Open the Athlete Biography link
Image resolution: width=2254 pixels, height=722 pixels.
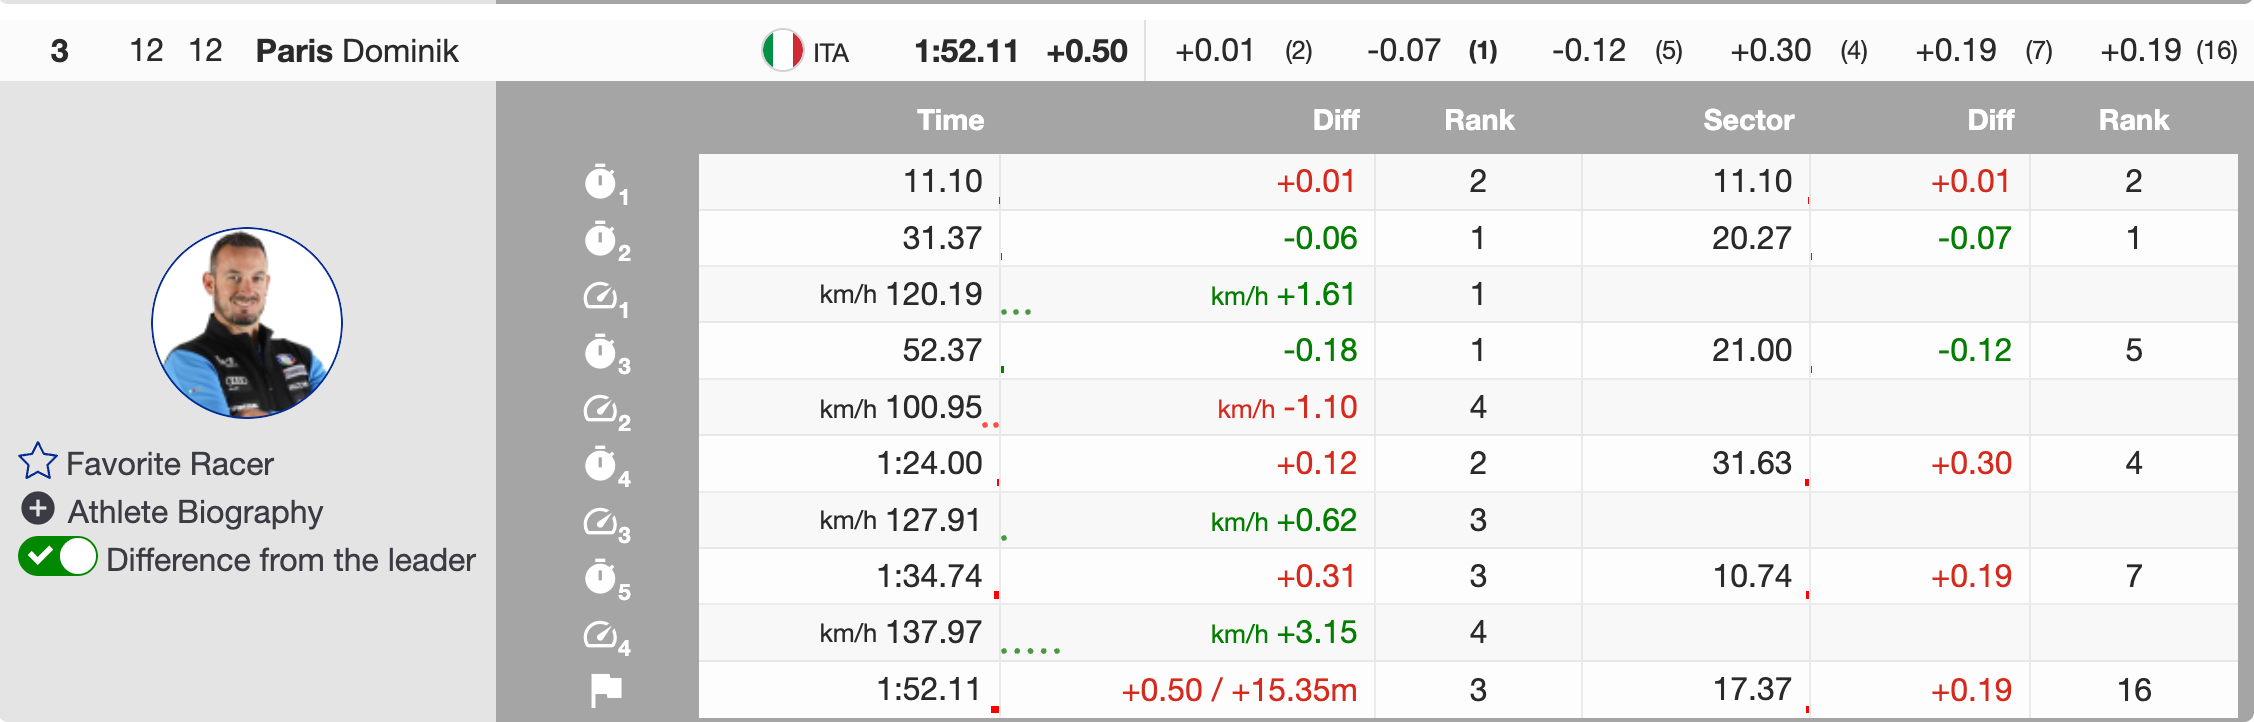tap(195, 512)
